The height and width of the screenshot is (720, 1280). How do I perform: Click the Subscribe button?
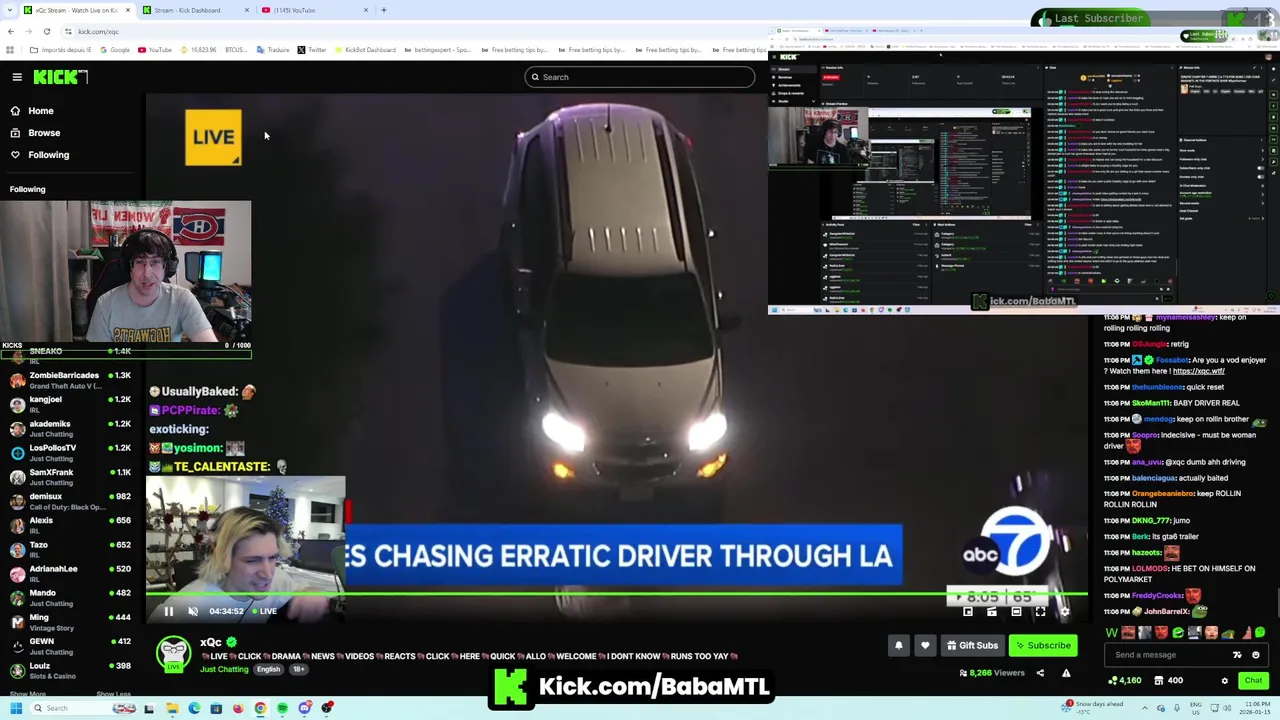click(1043, 646)
